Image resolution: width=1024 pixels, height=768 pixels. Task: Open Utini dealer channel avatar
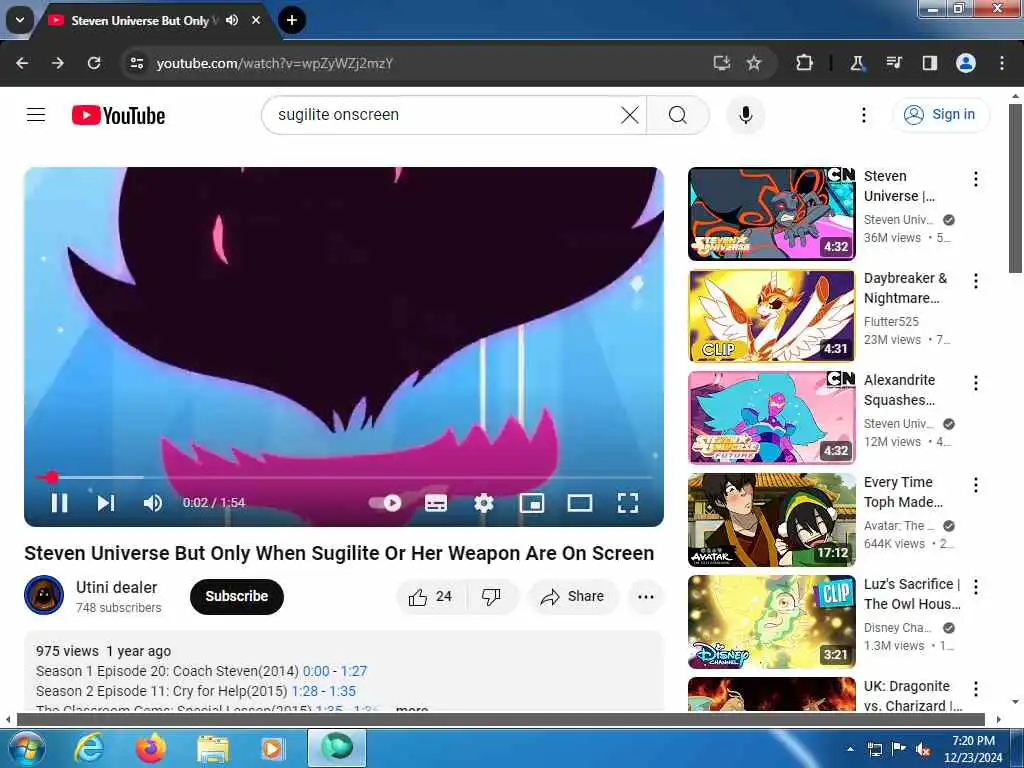coord(44,595)
